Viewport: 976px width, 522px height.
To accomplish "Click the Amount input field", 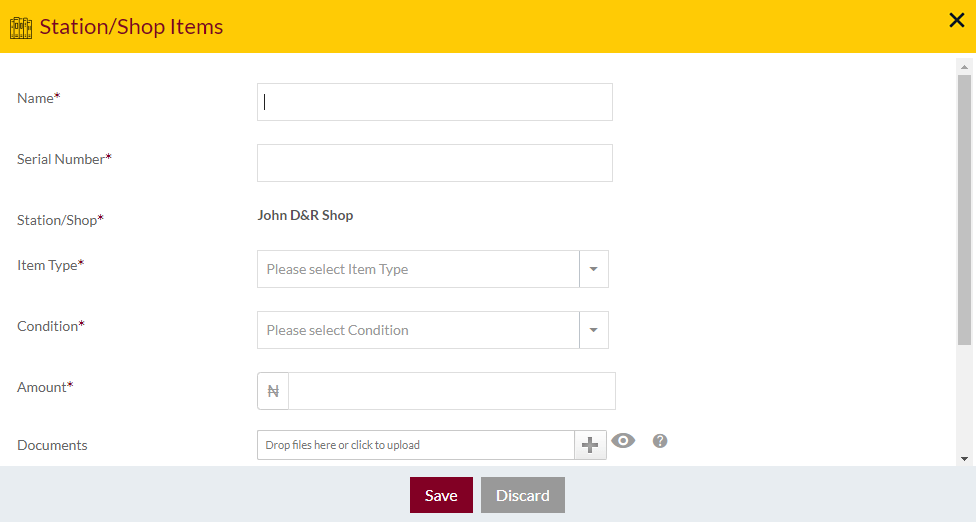I will [452, 391].
